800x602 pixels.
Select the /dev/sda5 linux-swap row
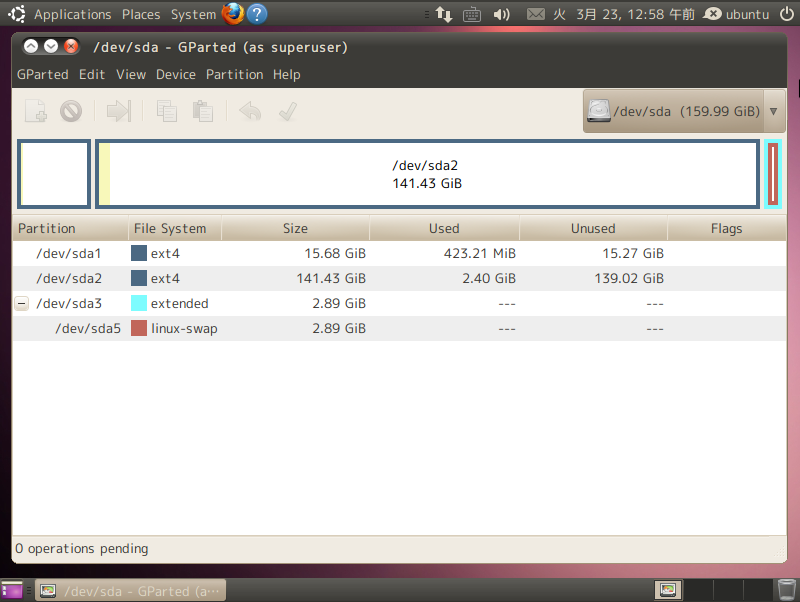[x=399, y=329]
